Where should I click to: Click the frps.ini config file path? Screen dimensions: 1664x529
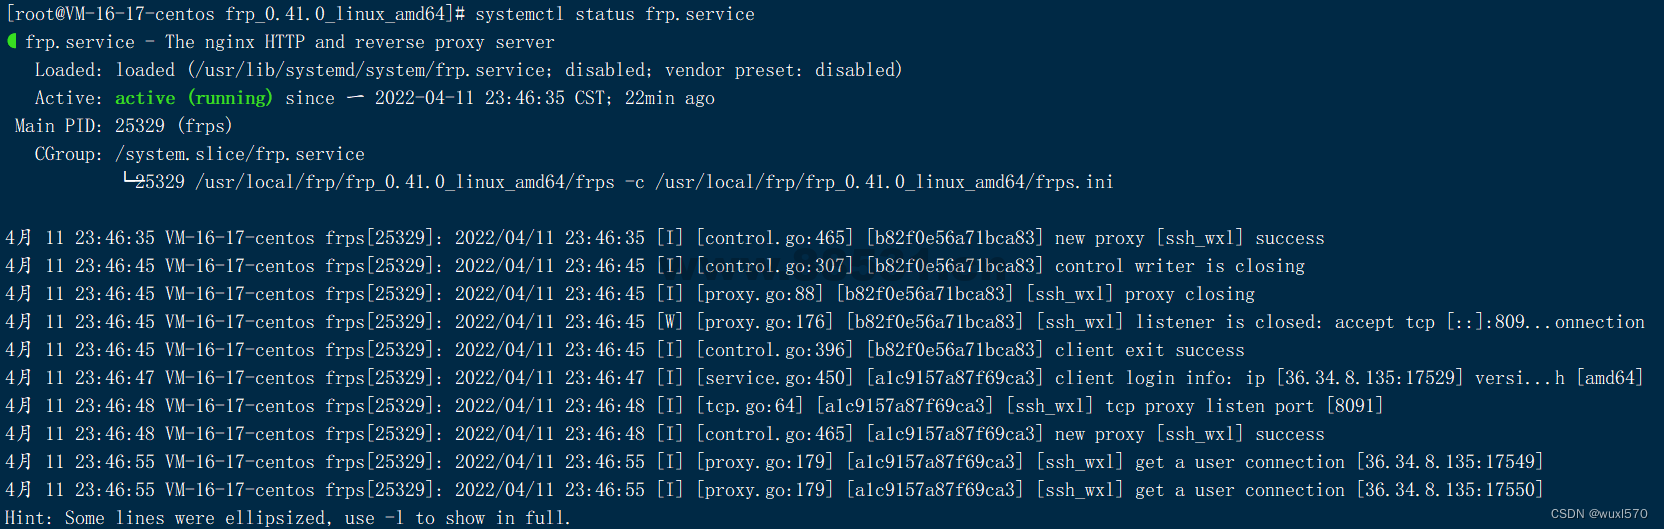tap(884, 182)
